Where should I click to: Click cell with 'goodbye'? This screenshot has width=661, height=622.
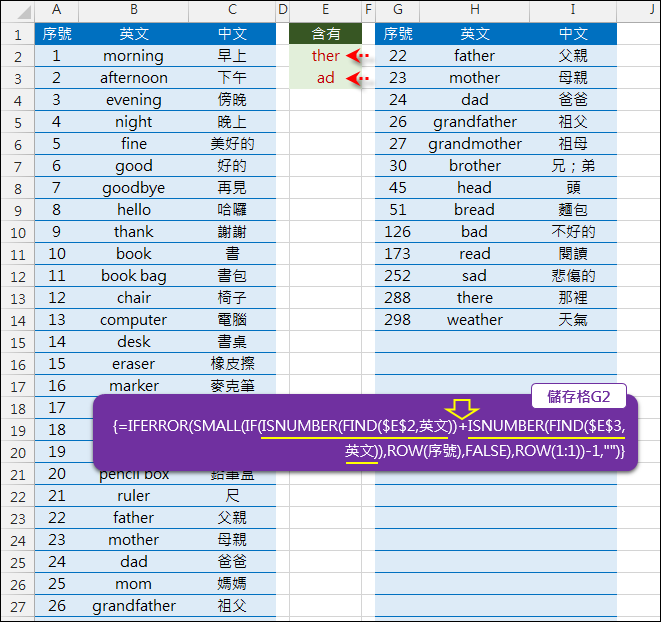coord(134,188)
